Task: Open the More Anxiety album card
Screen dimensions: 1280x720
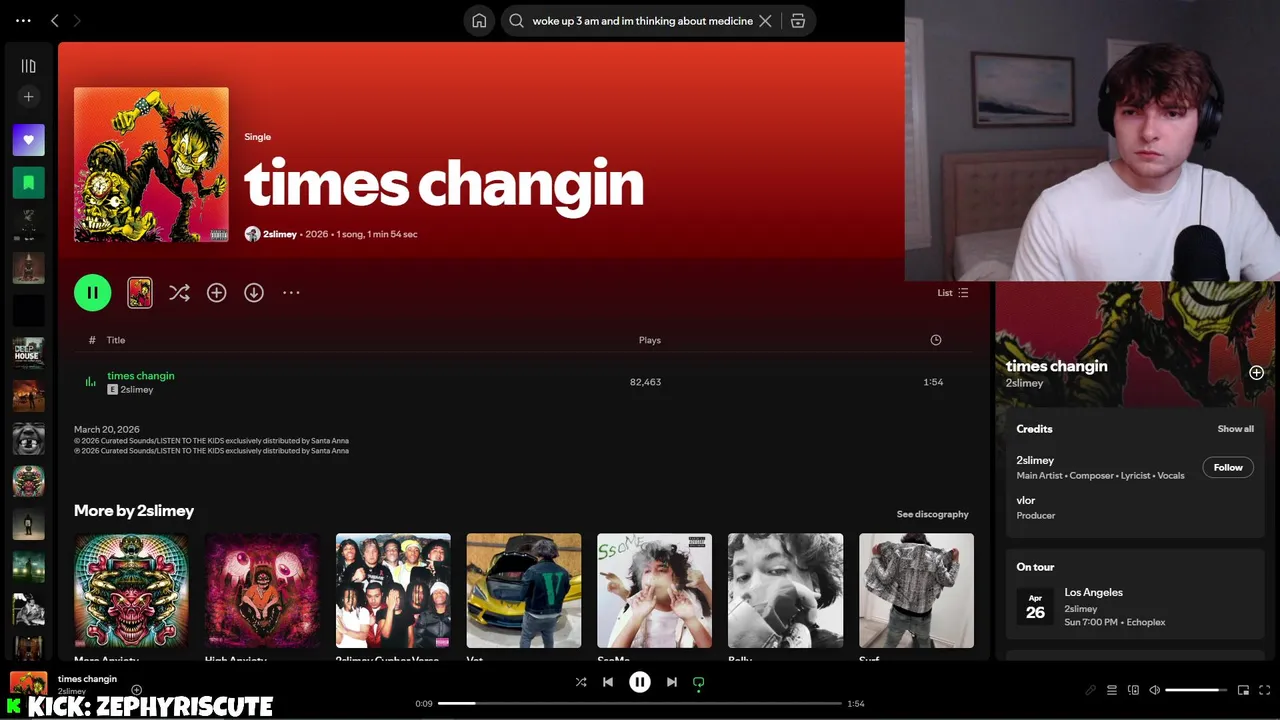Action: [x=131, y=596]
